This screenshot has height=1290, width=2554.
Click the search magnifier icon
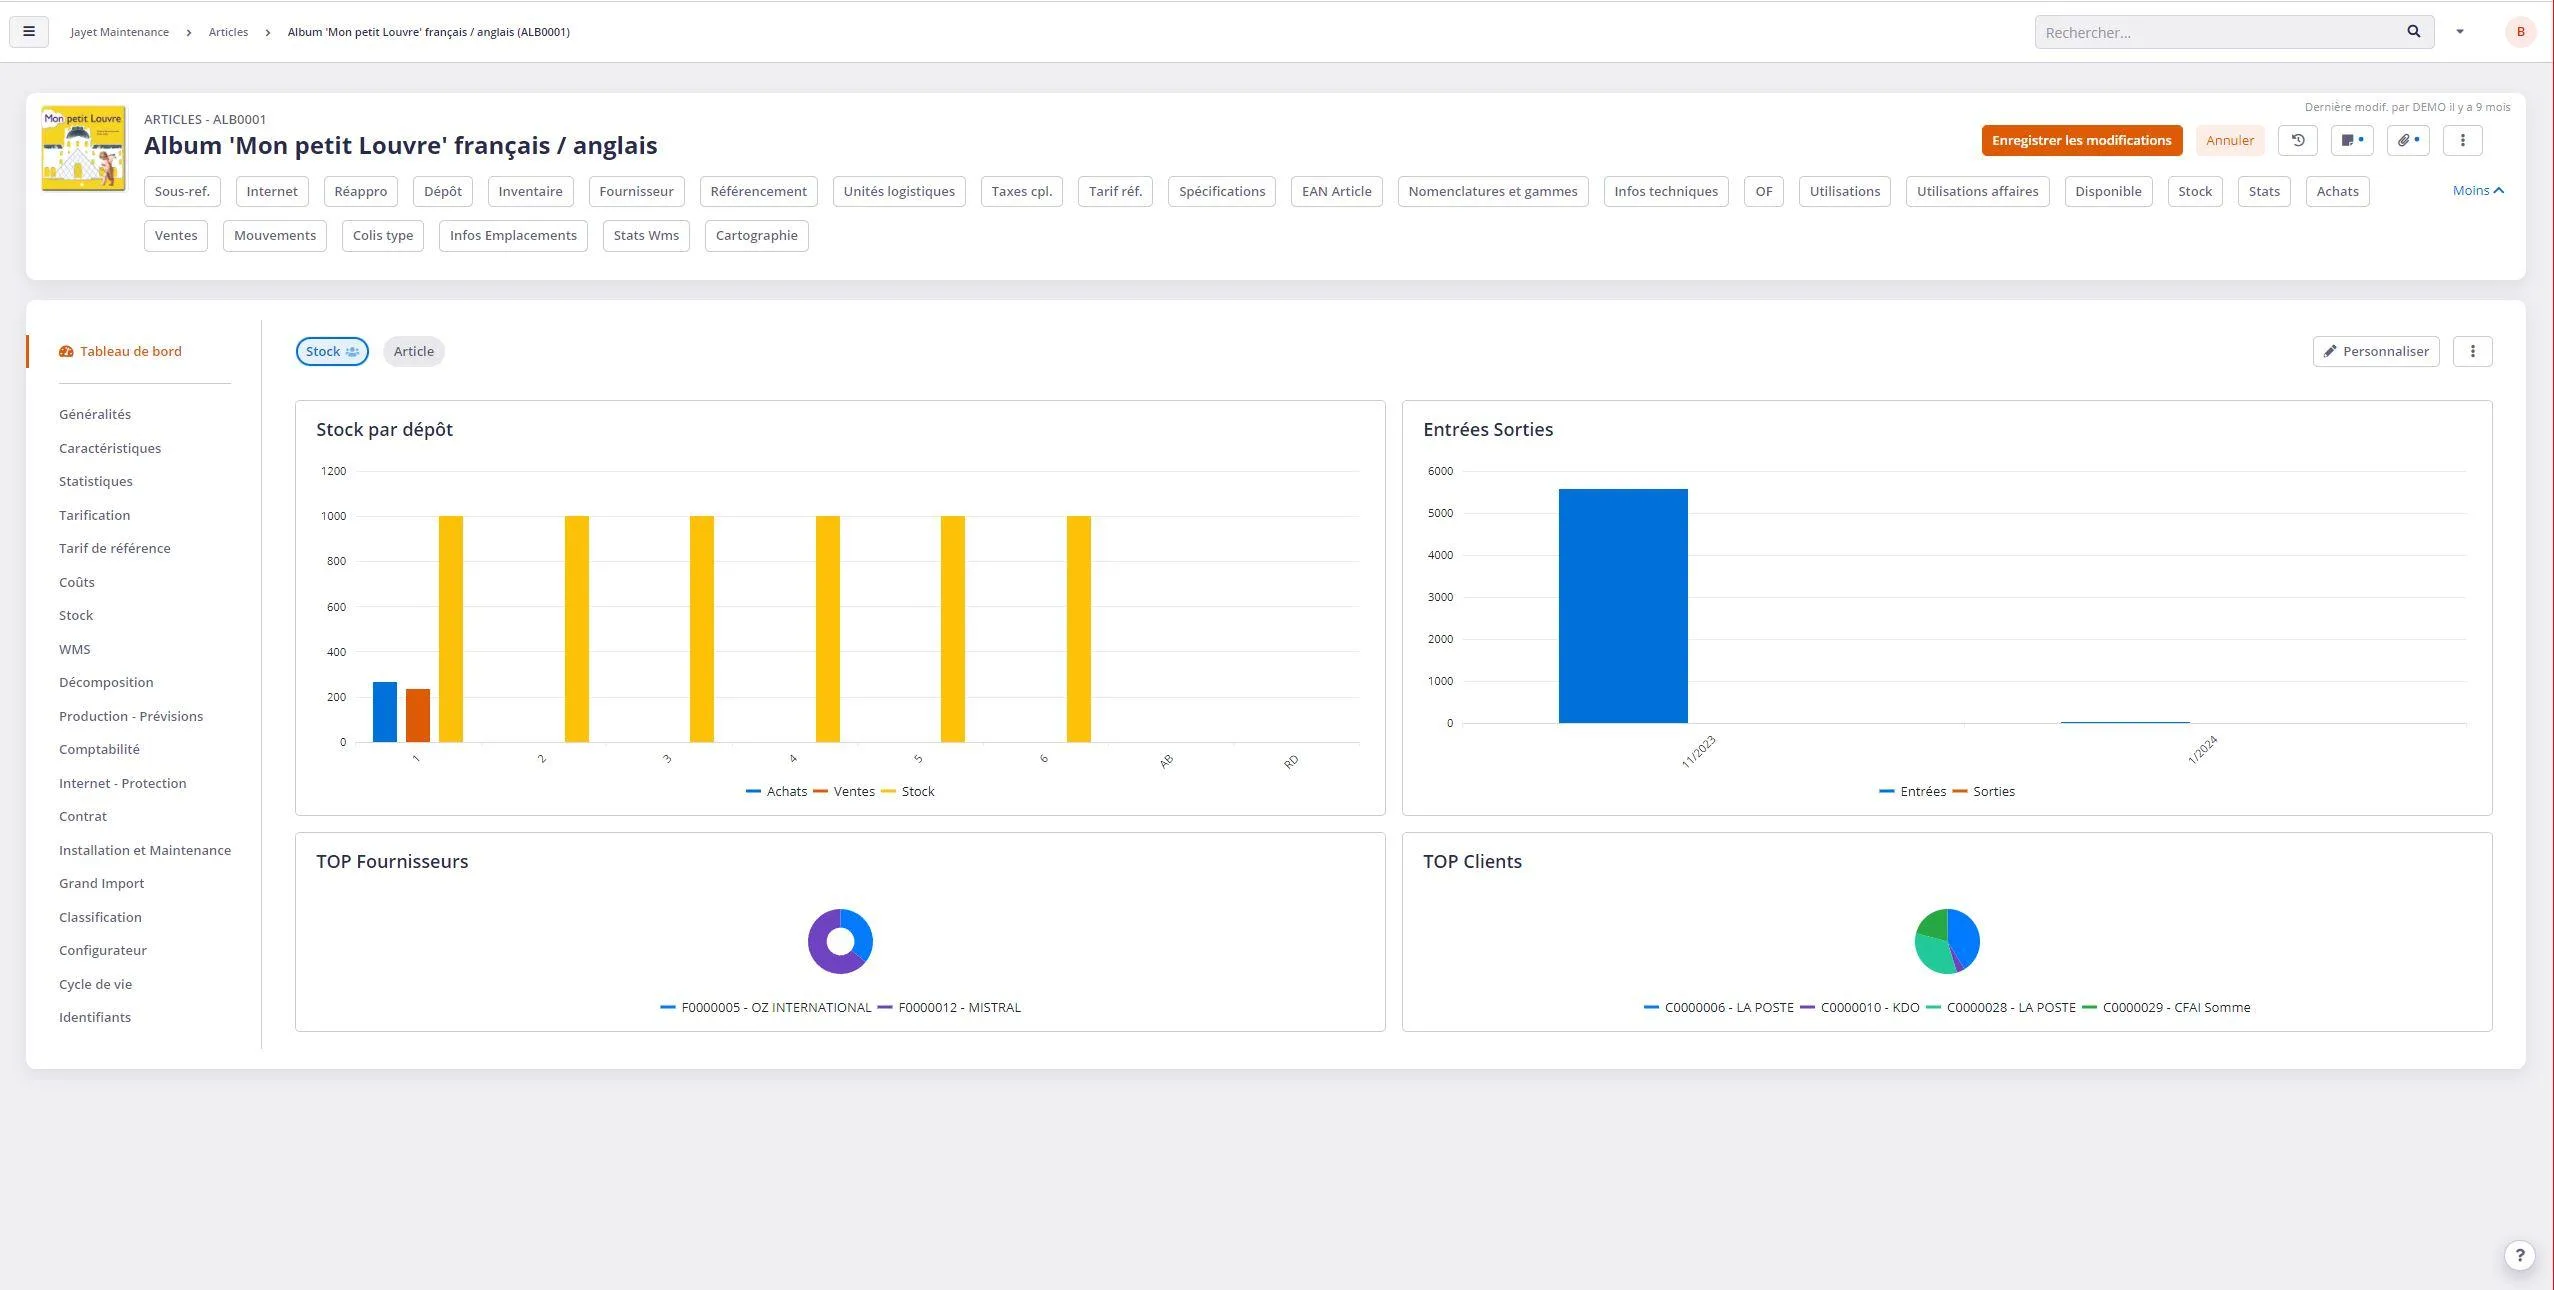coord(2413,32)
